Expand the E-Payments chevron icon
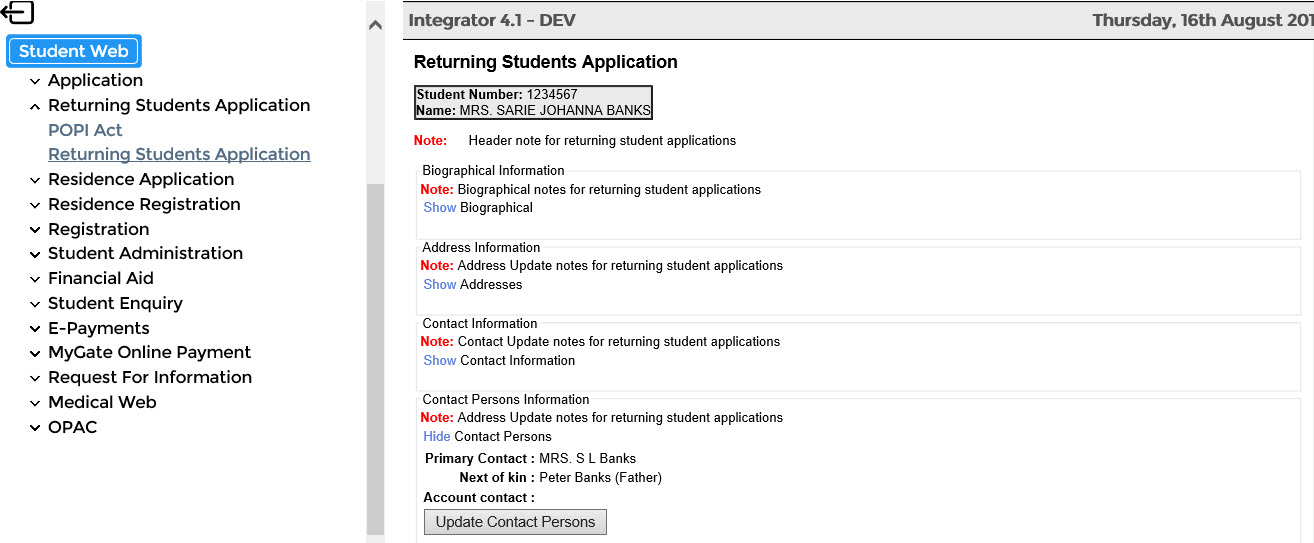Viewport: 1314px width, 543px height. pyautogui.click(x=35, y=329)
